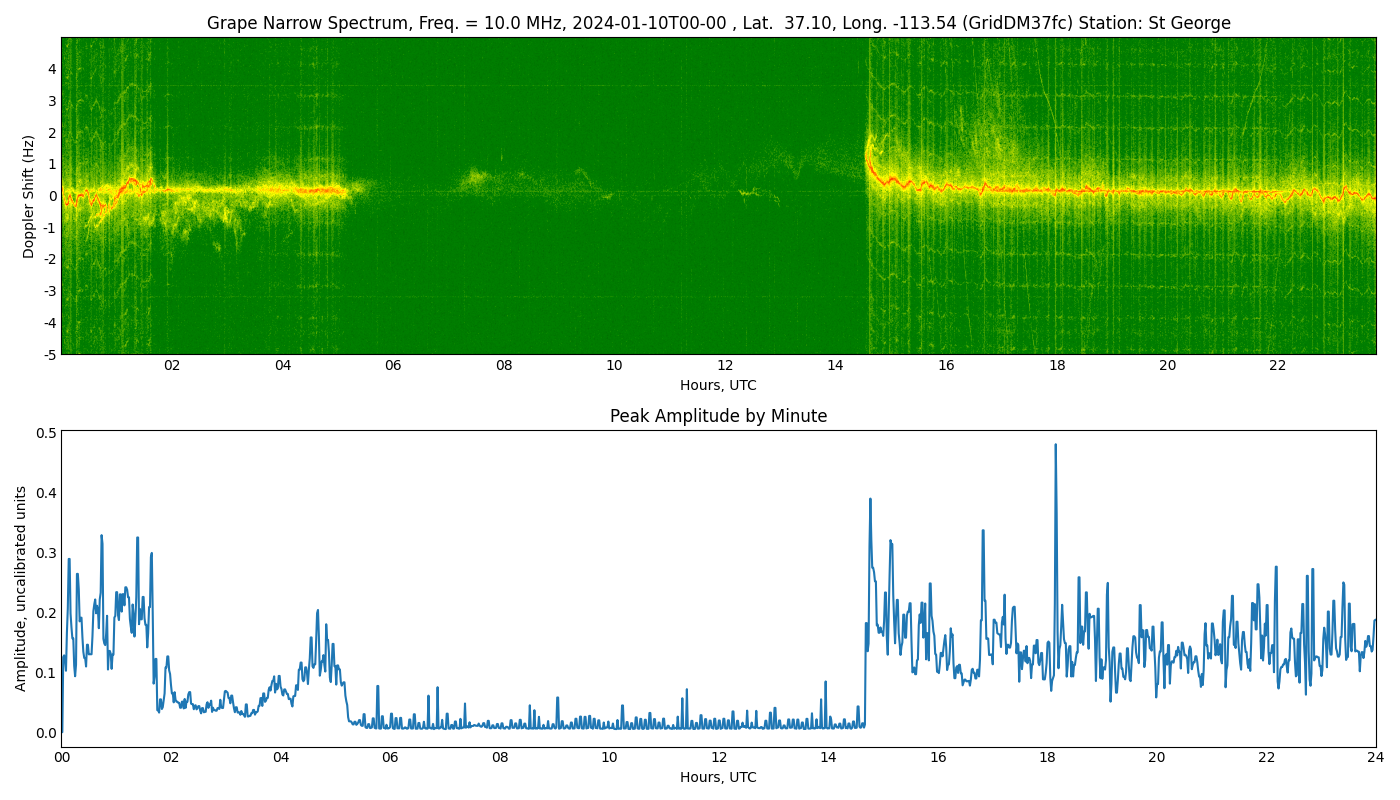Select hour tick 06 under the spectrogram

click(x=393, y=366)
